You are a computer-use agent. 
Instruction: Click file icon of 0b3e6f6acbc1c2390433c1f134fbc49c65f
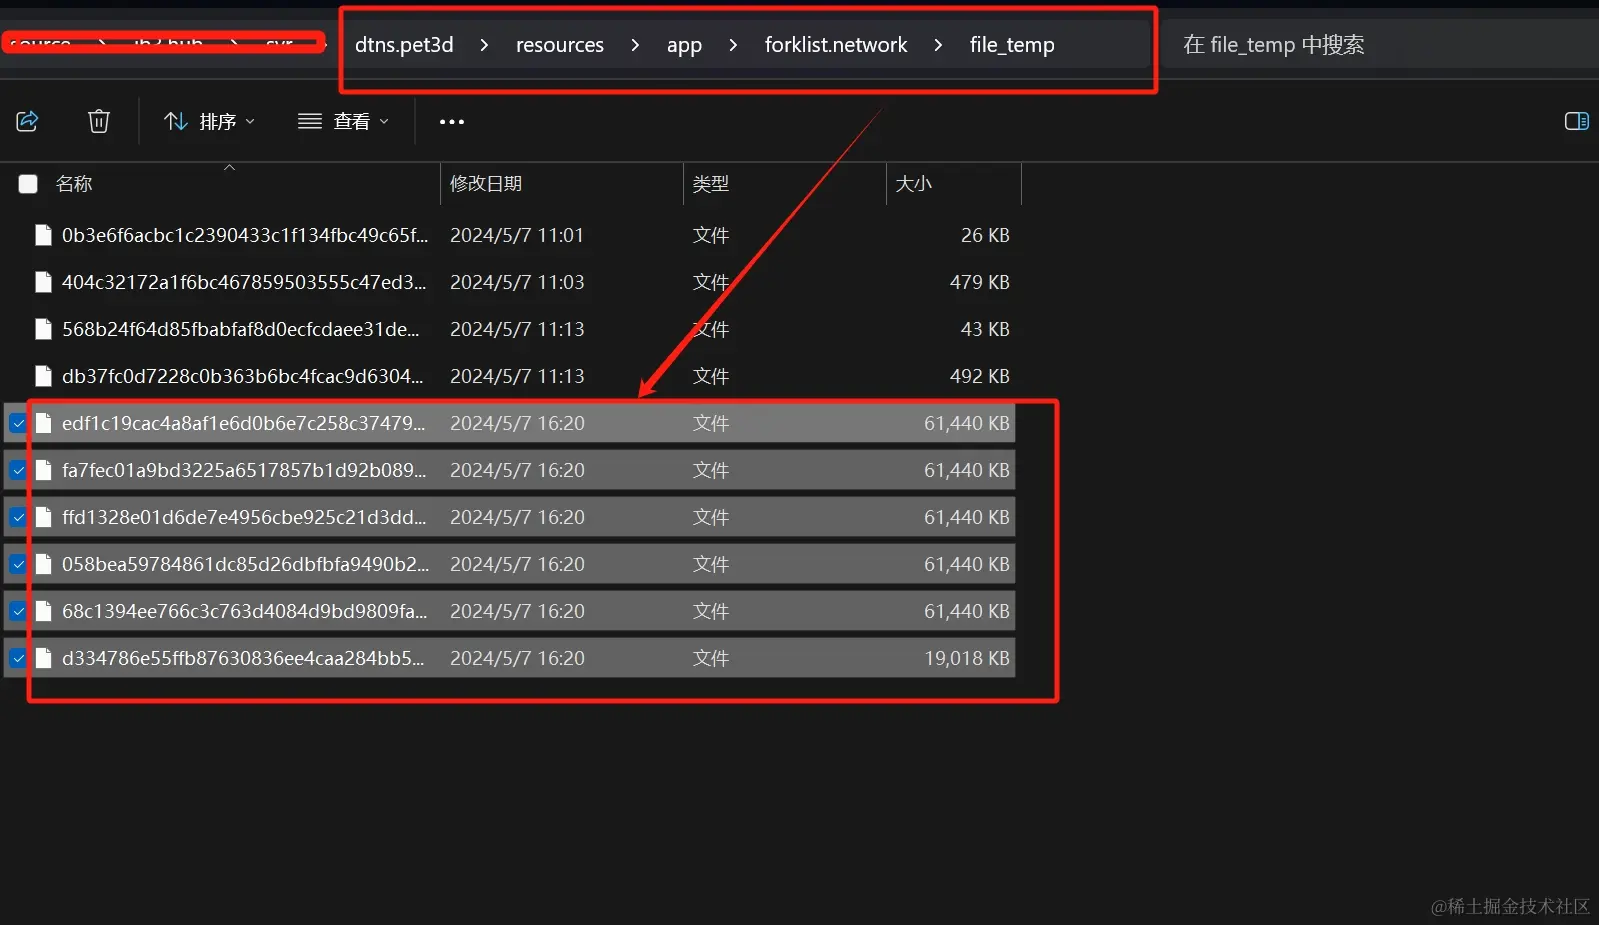click(x=43, y=235)
